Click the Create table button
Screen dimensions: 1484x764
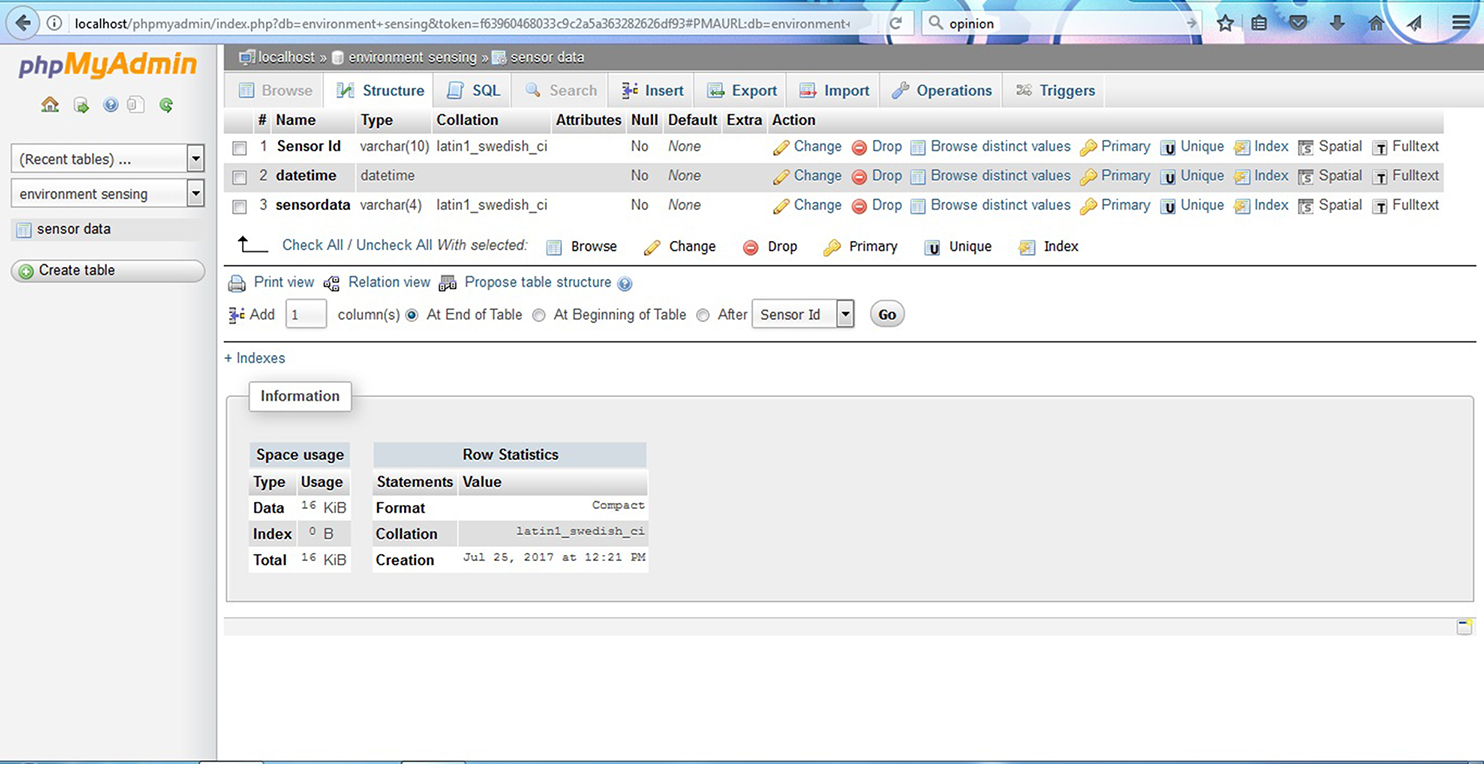tap(108, 271)
